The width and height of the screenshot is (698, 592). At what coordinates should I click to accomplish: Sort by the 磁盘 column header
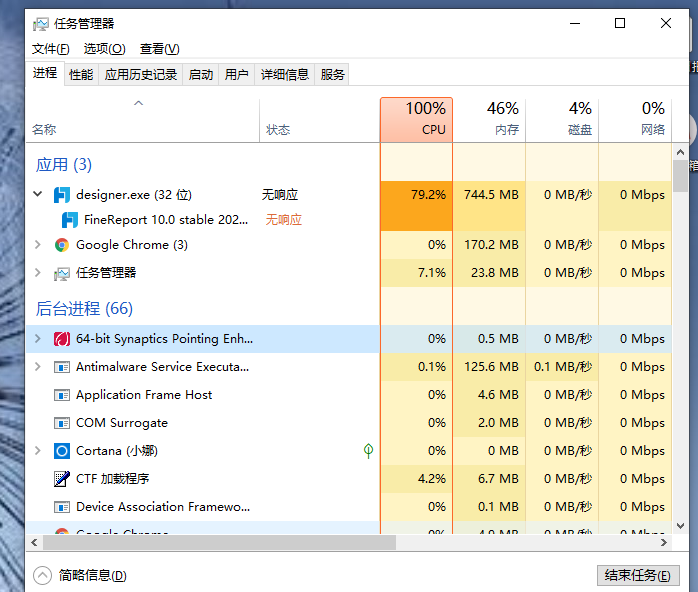point(562,120)
